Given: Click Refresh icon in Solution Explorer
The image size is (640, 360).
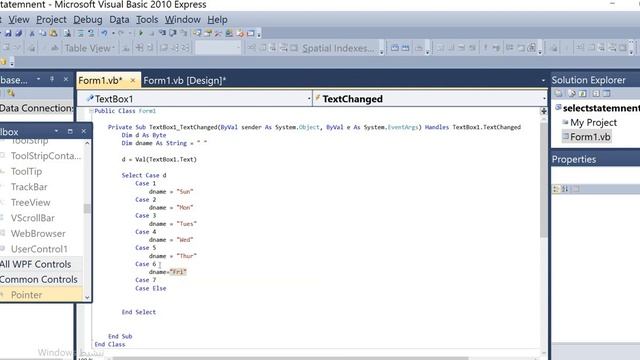Looking at the screenshot, I should pos(582,93).
